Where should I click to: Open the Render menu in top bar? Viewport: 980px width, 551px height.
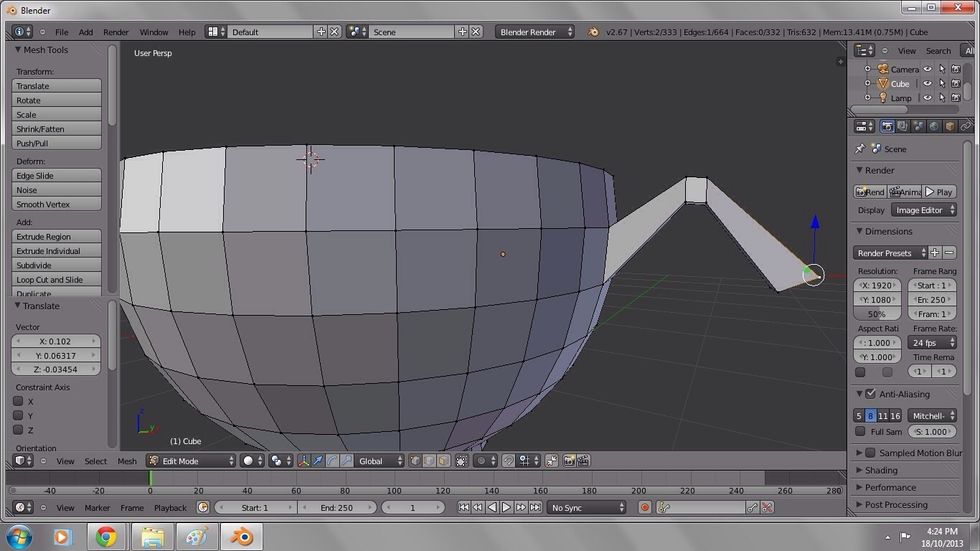point(116,32)
